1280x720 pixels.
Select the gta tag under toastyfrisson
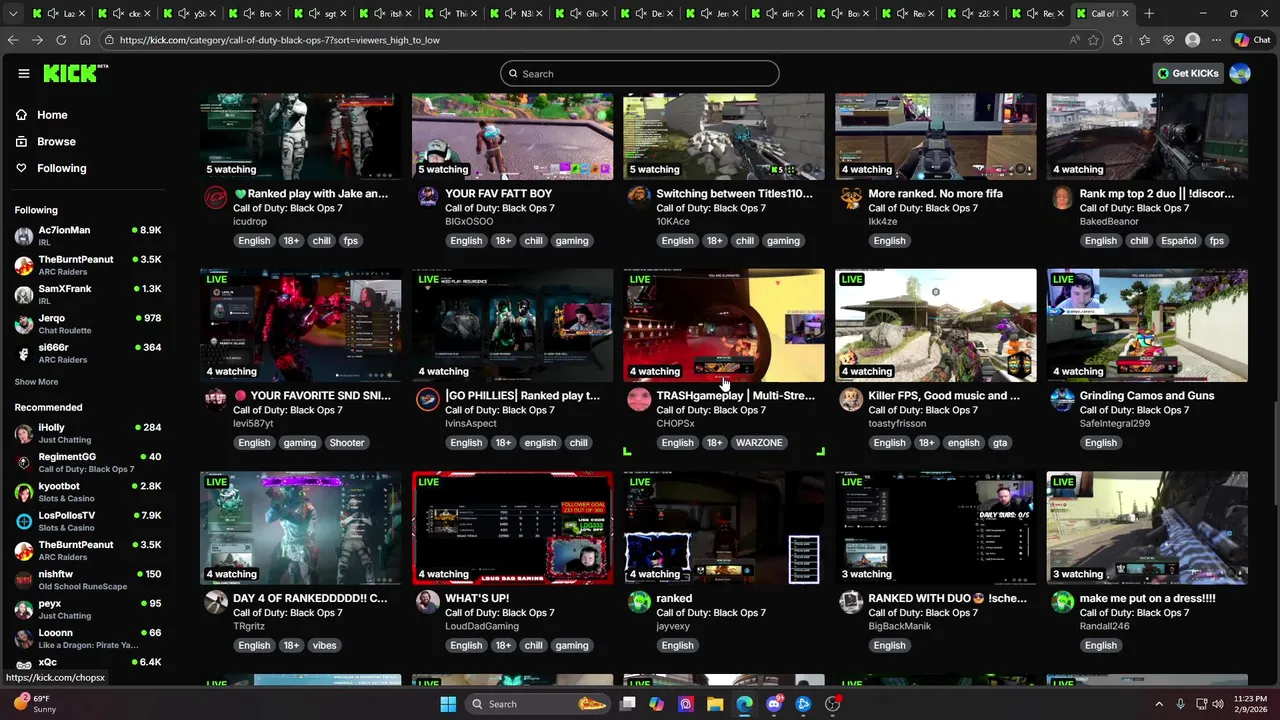point(1000,443)
